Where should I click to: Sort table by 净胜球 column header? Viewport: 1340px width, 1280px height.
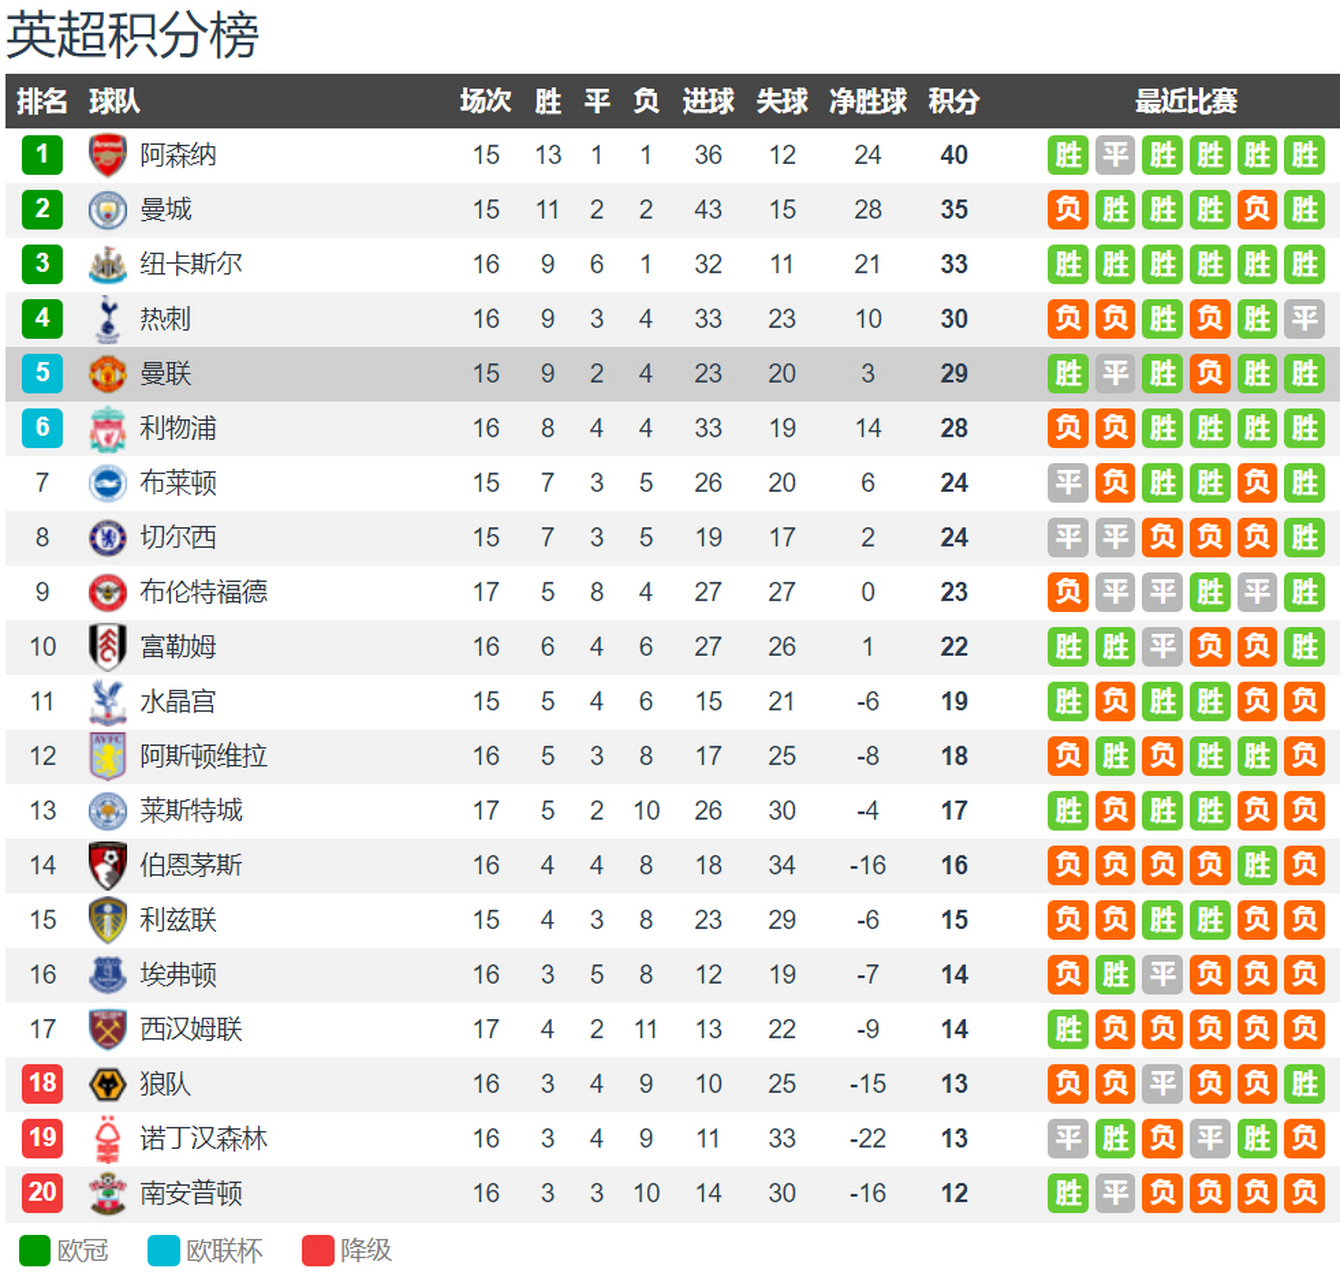pos(868,101)
